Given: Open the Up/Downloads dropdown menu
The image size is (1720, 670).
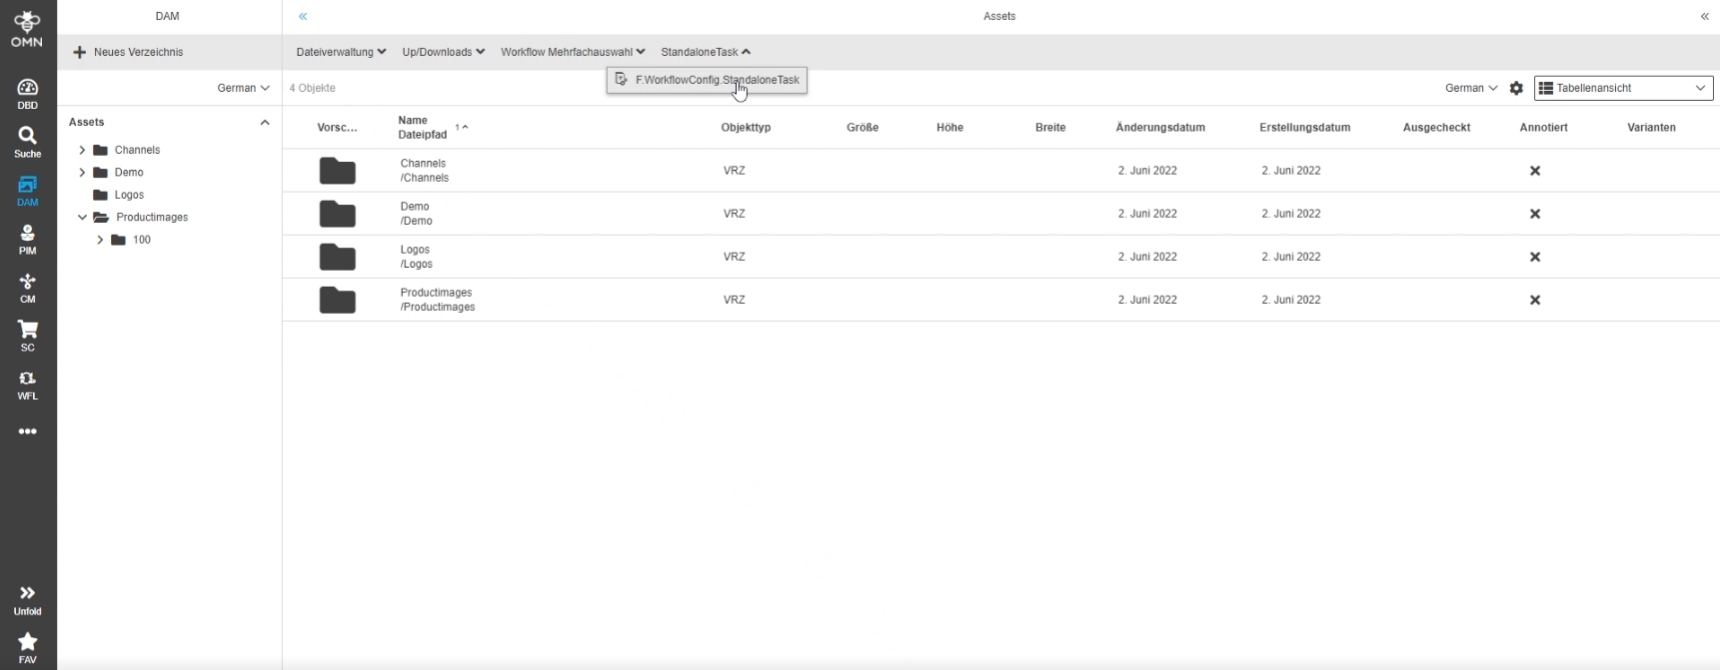Looking at the screenshot, I should 443,52.
